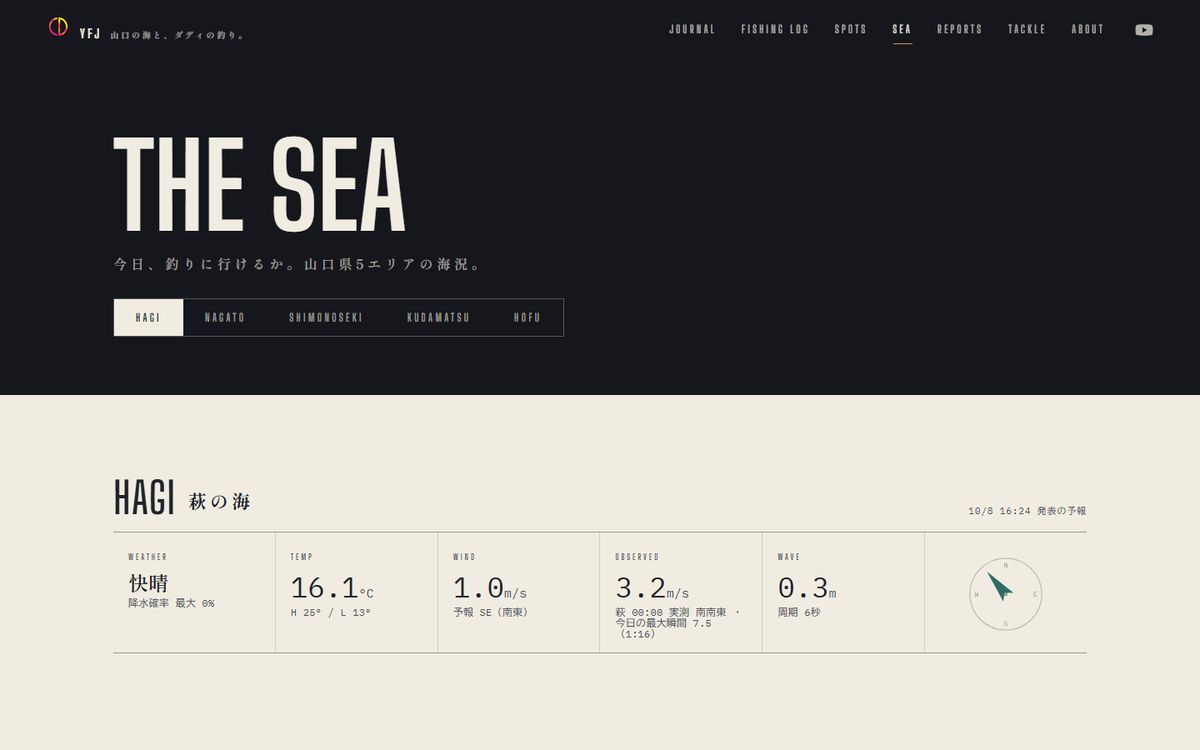Select the SEA navigation item
The height and width of the screenshot is (750, 1200).
click(x=902, y=30)
